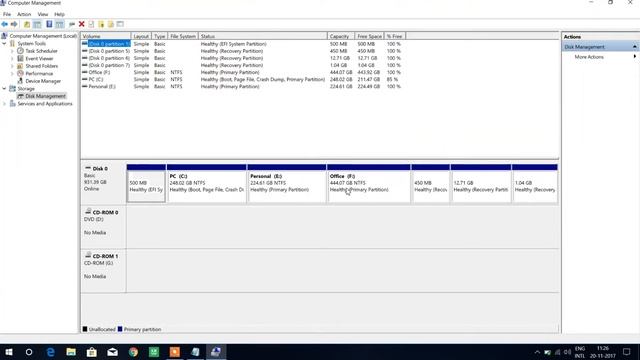
Task: Click the Up One Level toolbar icon
Action: [27, 24]
